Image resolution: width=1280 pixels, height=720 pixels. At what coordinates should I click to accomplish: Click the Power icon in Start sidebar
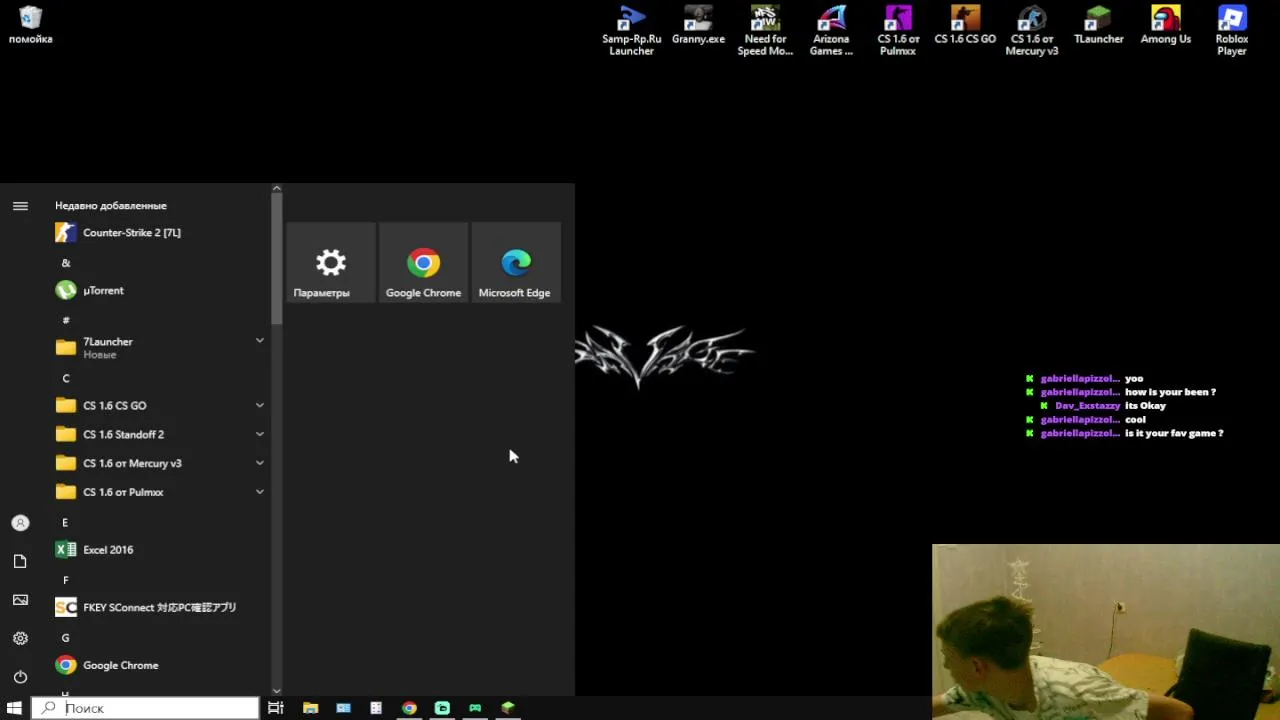click(x=20, y=677)
